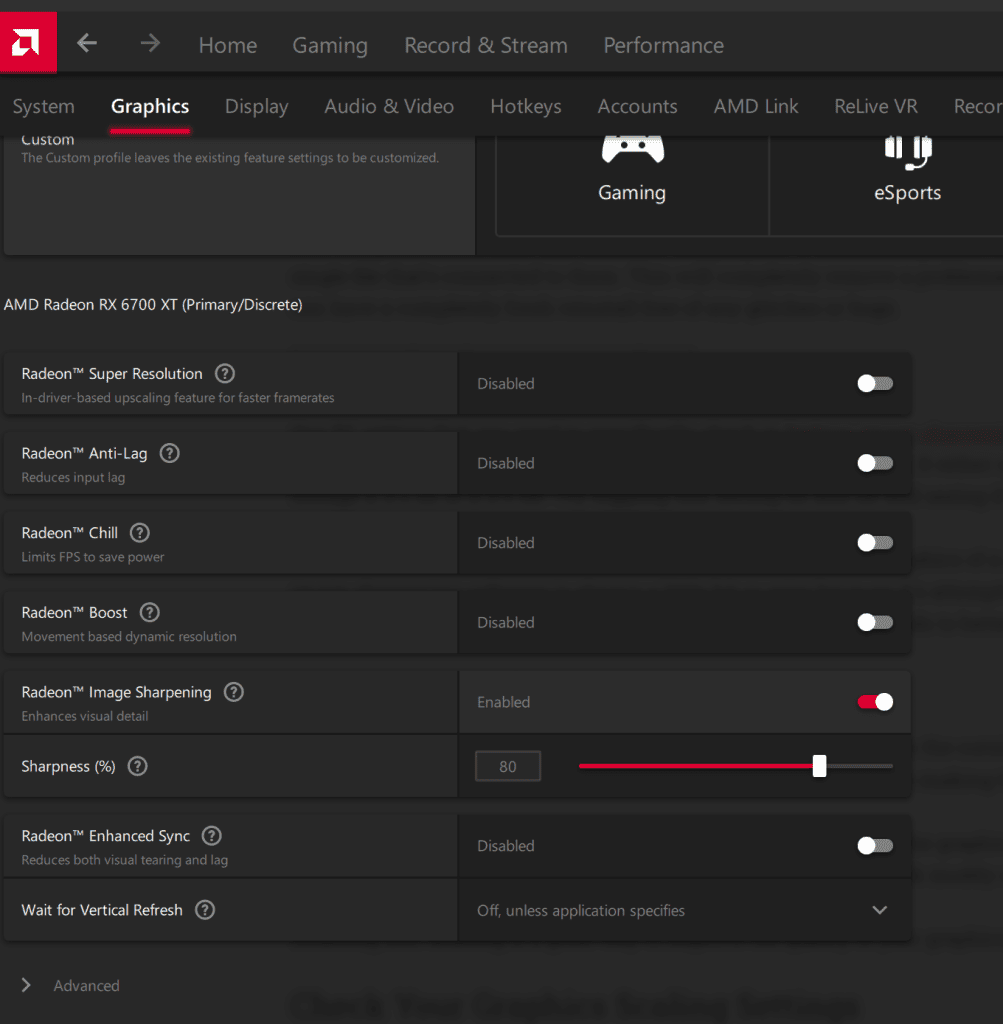Click the 'Enabled' status of Image Sharpening

pyautogui.click(x=503, y=702)
